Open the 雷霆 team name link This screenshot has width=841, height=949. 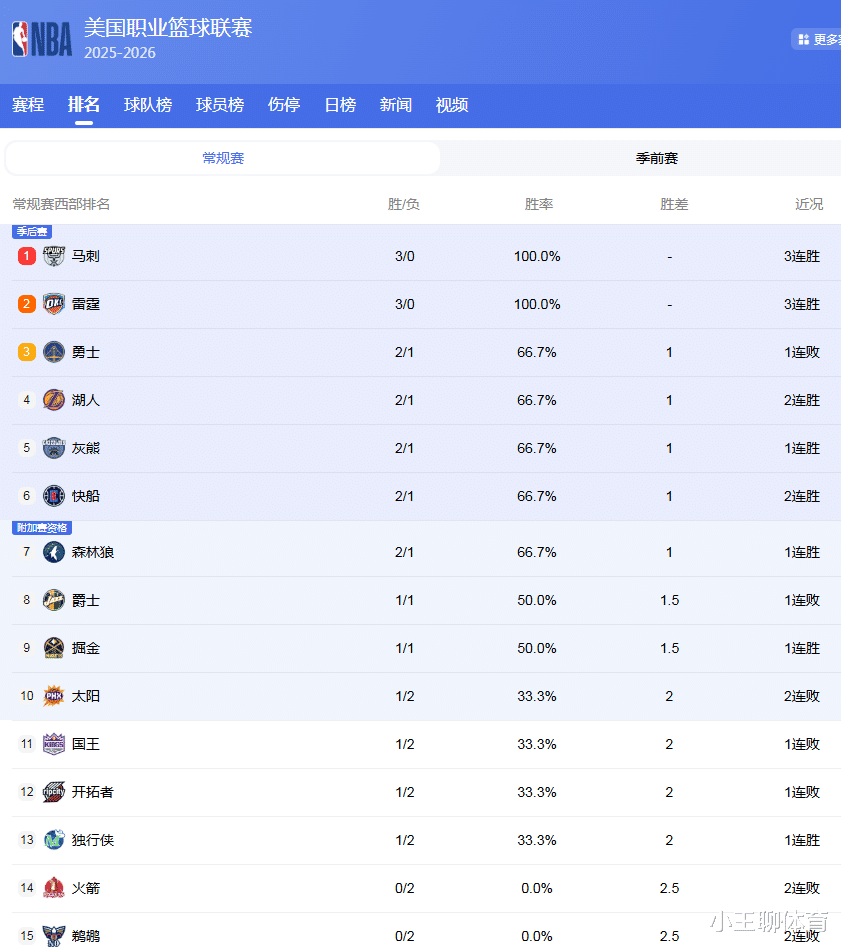pyautogui.click(x=85, y=304)
